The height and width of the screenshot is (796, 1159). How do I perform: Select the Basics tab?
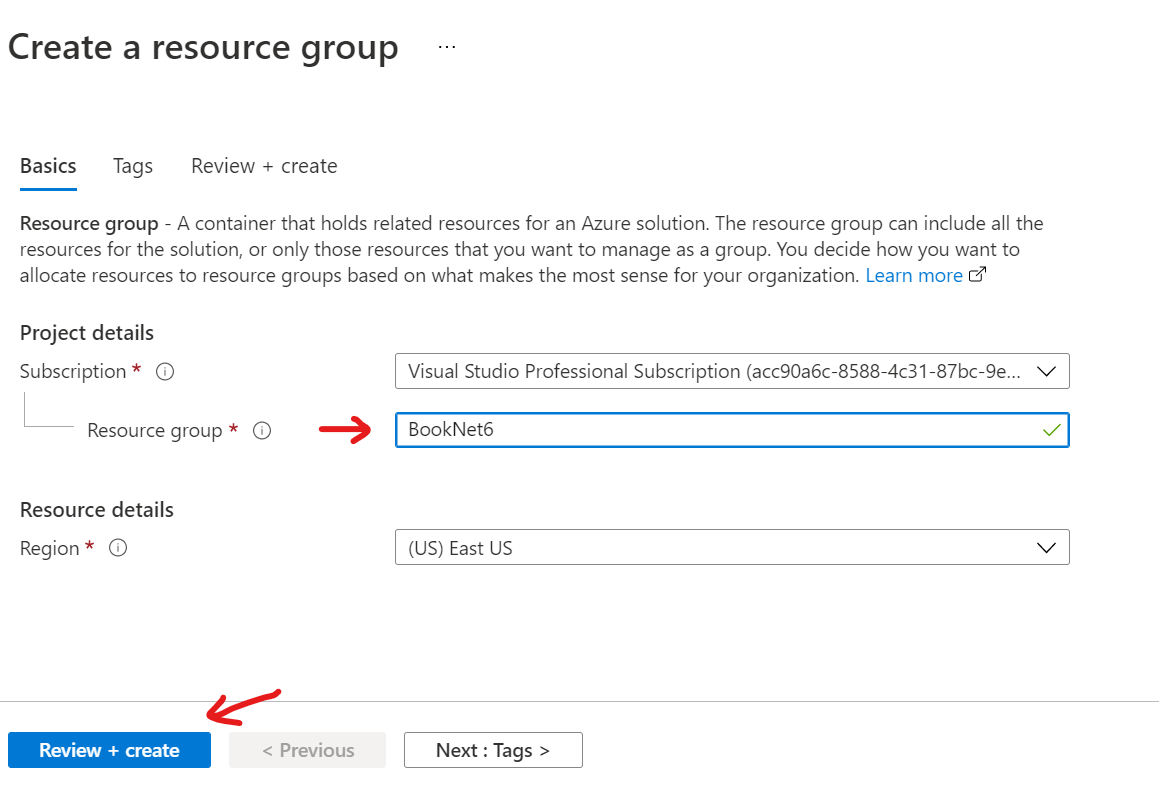tap(47, 166)
